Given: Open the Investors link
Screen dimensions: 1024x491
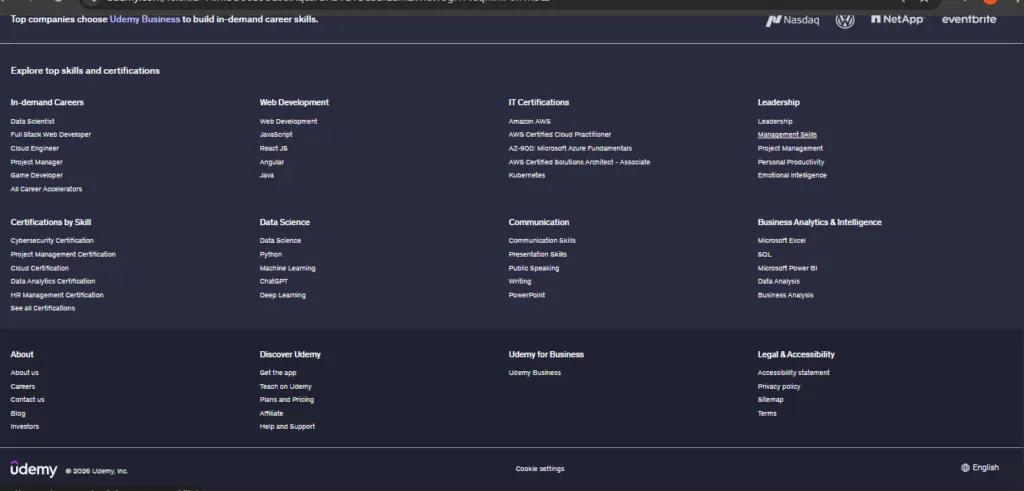Looking at the screenshot, I should click(x=25, y=426).
